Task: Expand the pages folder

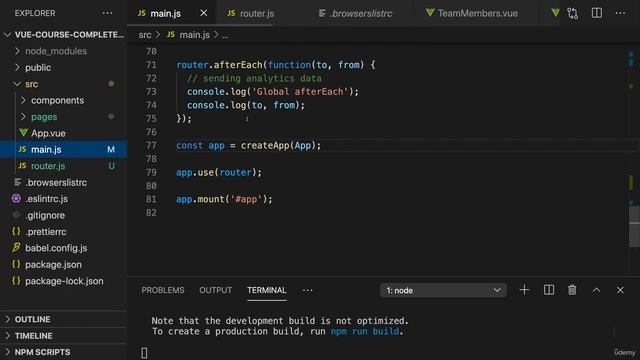Action: [x=64, y=116]
